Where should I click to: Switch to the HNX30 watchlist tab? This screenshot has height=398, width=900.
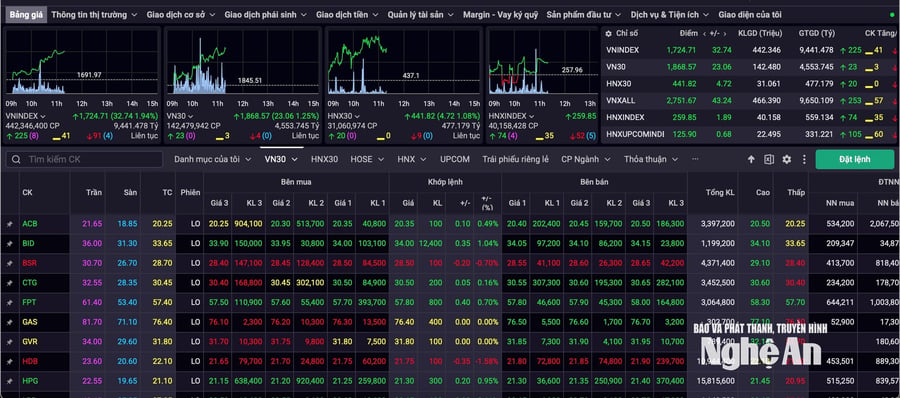(324, 159)
